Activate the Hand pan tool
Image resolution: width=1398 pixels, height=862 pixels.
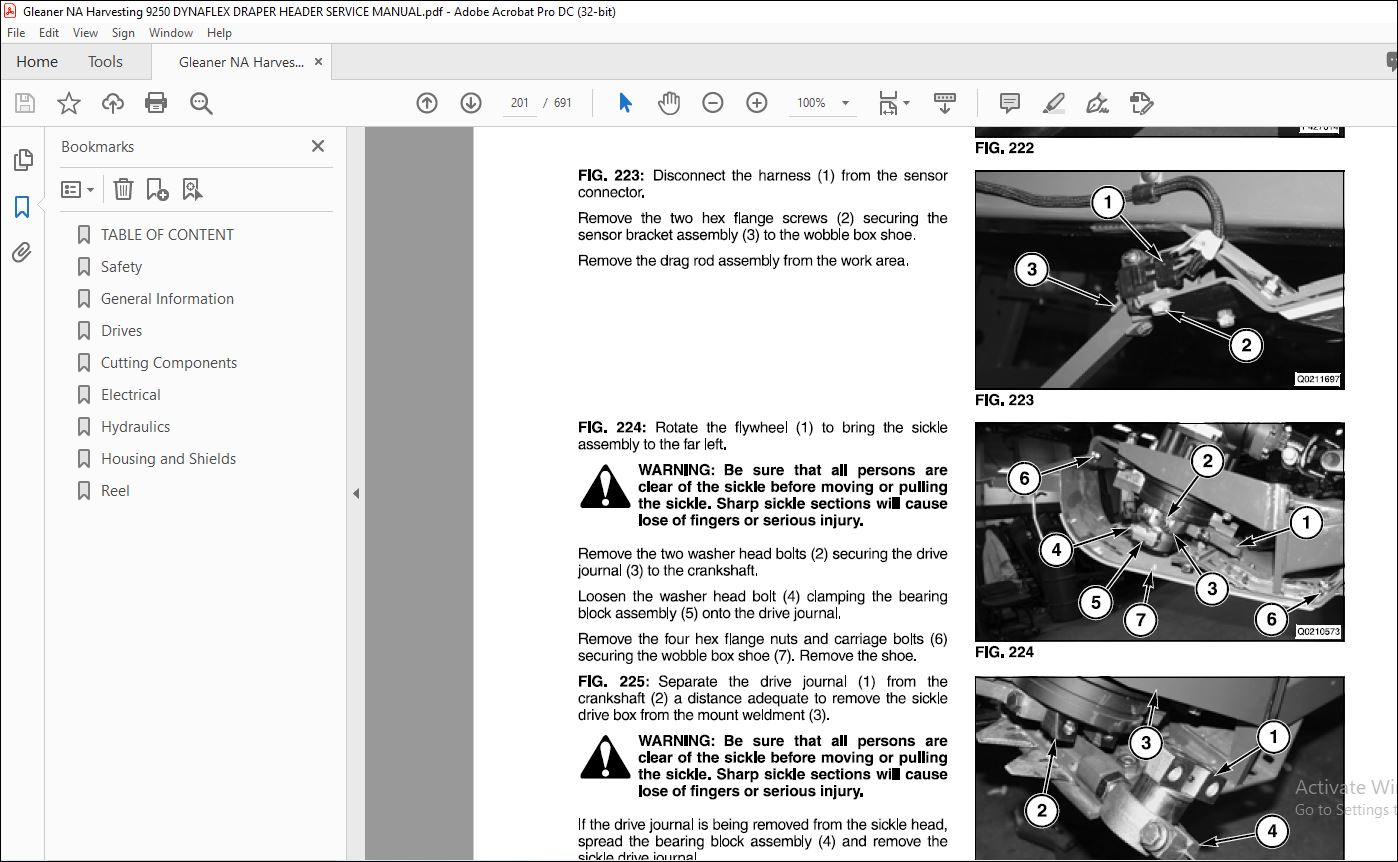coord(669,103)
